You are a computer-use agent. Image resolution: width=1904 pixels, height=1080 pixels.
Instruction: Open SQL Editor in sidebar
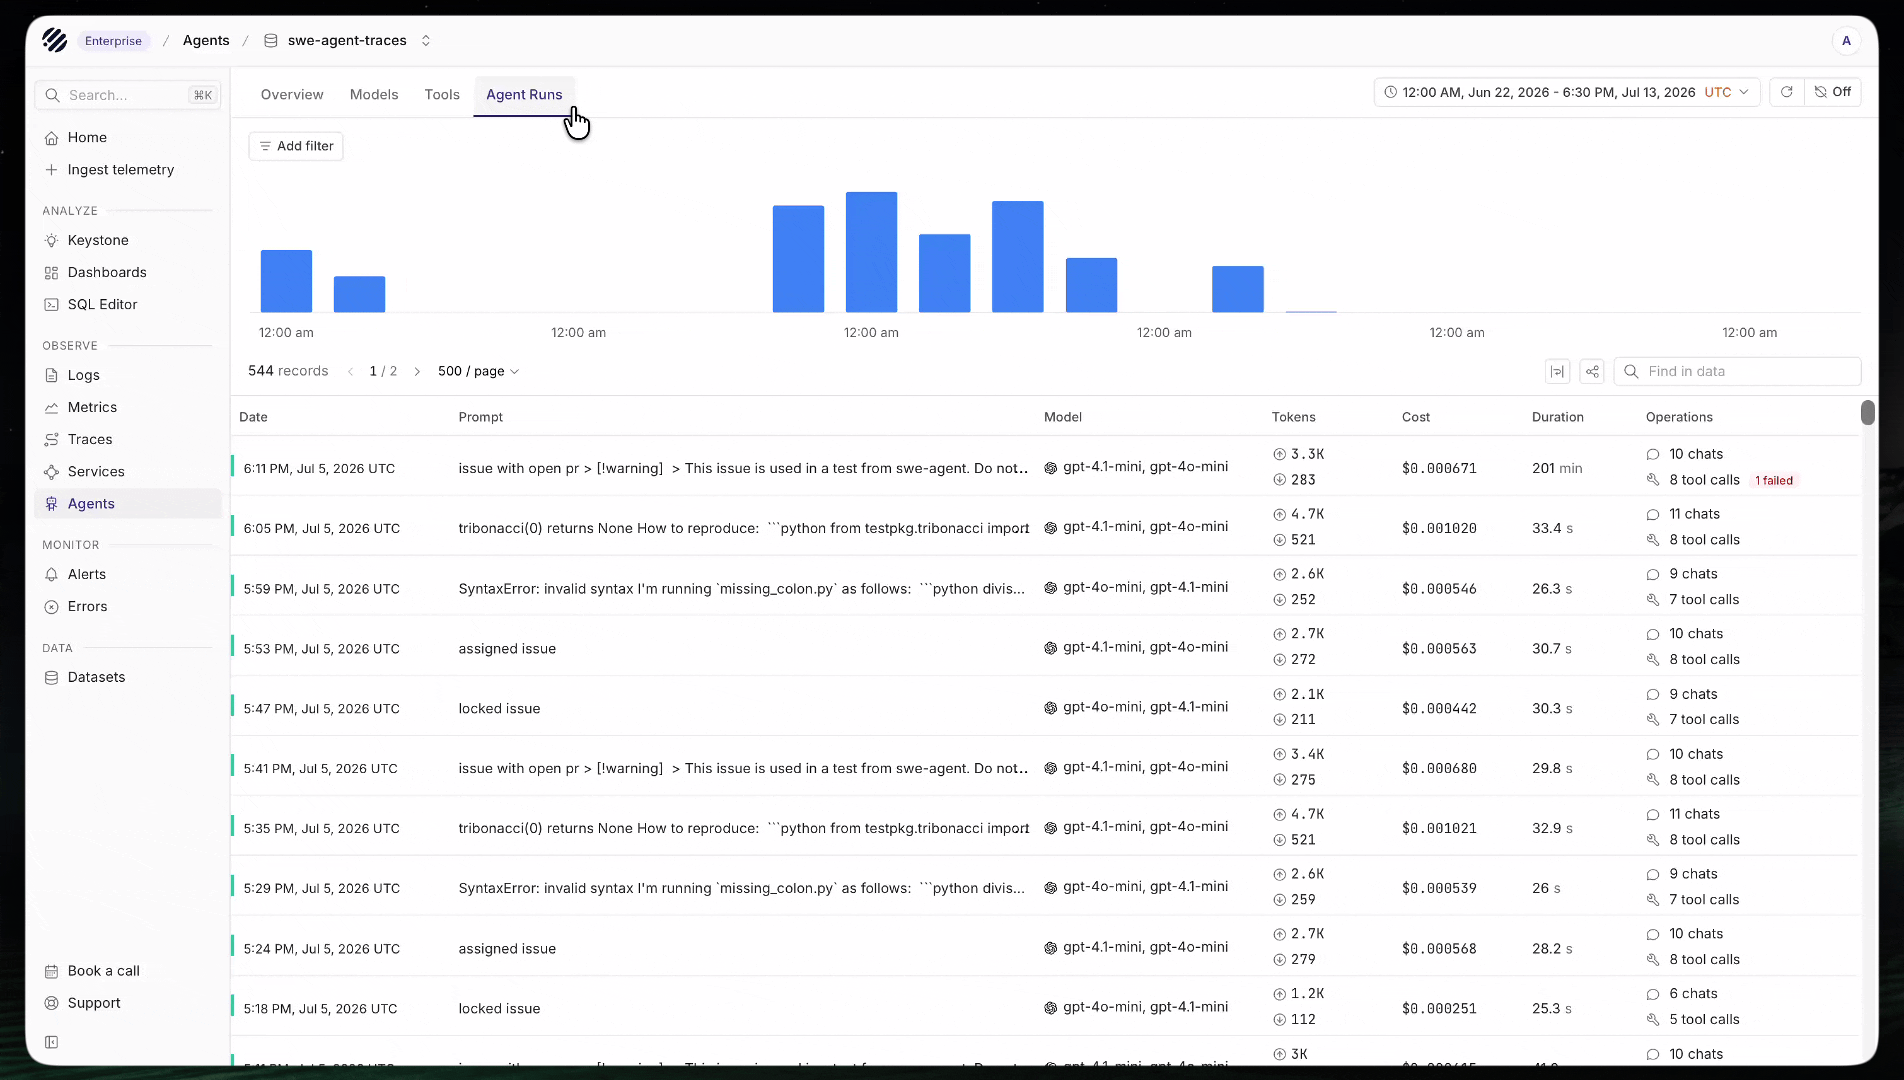click(x=128, y=304)
